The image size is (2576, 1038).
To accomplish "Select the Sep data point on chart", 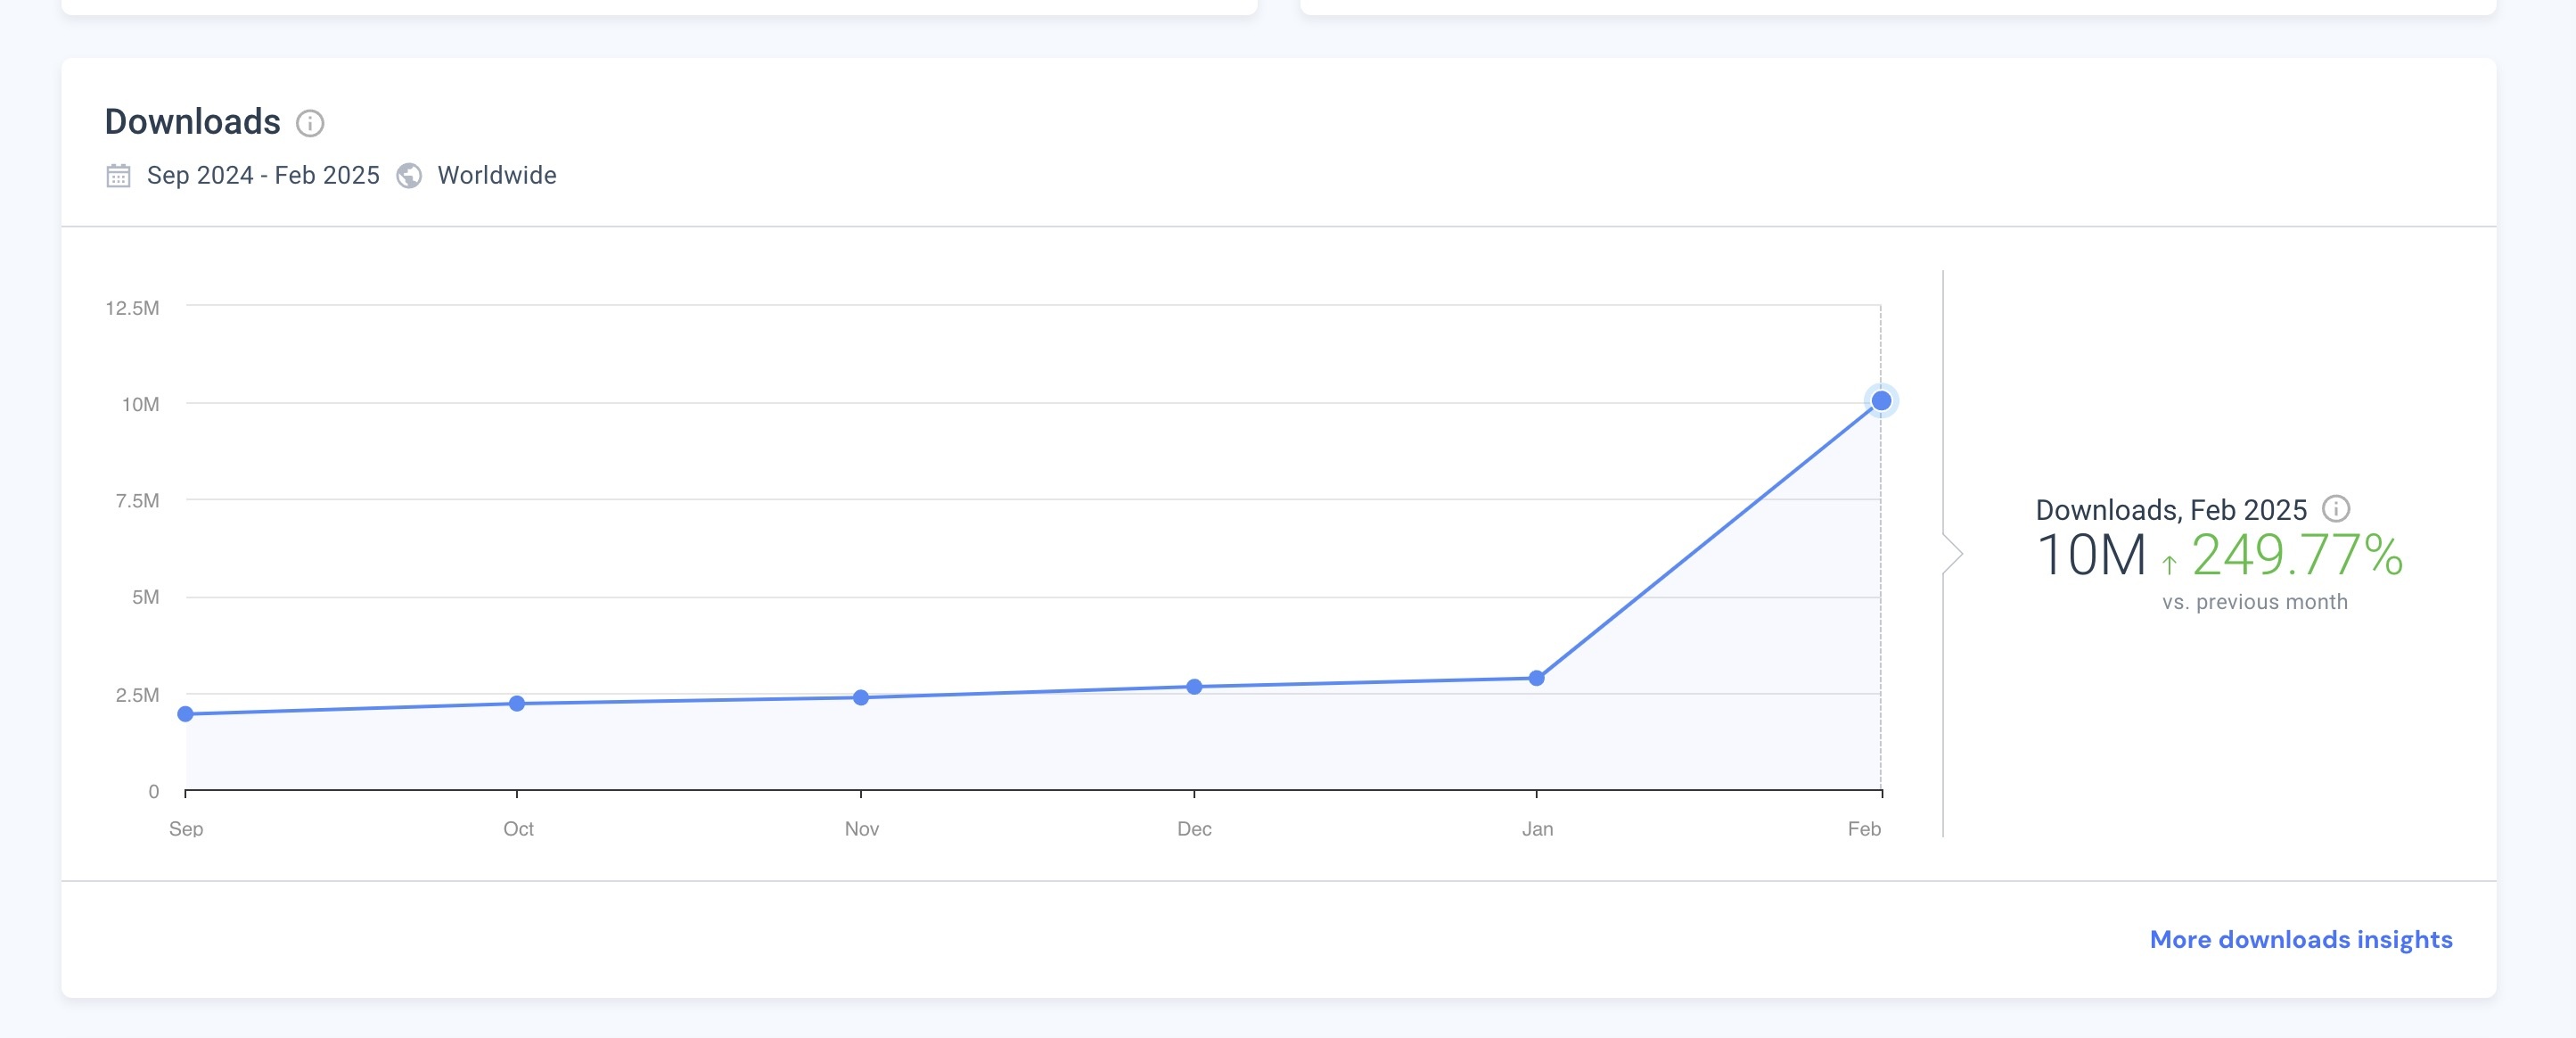I will point(186,714).
